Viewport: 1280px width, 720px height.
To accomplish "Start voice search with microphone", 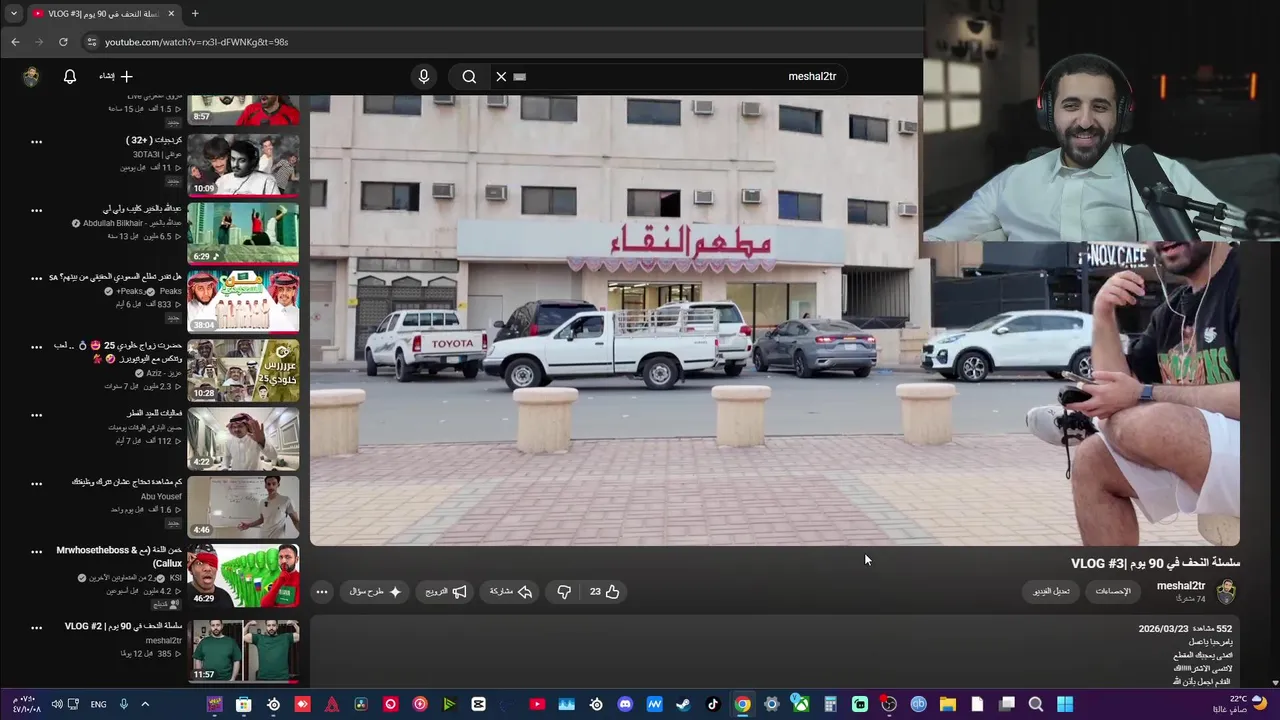I will pyautogui.click(x=424, y=76).
